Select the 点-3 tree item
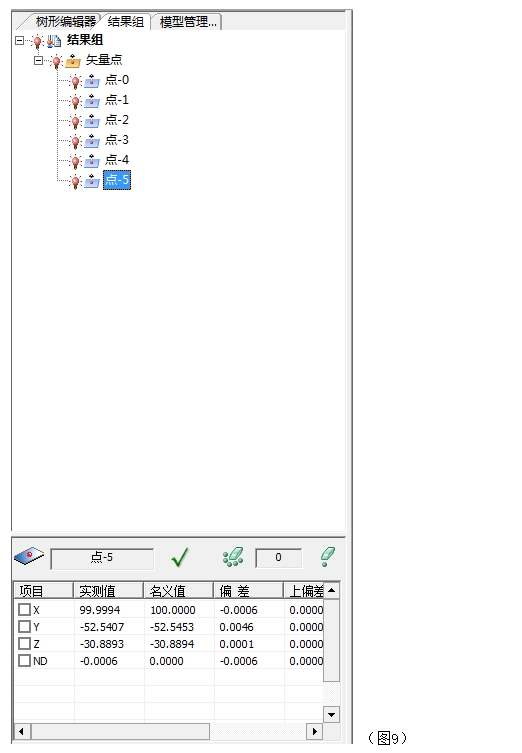This screenshot has height=753, width=522. pos(117,140)
